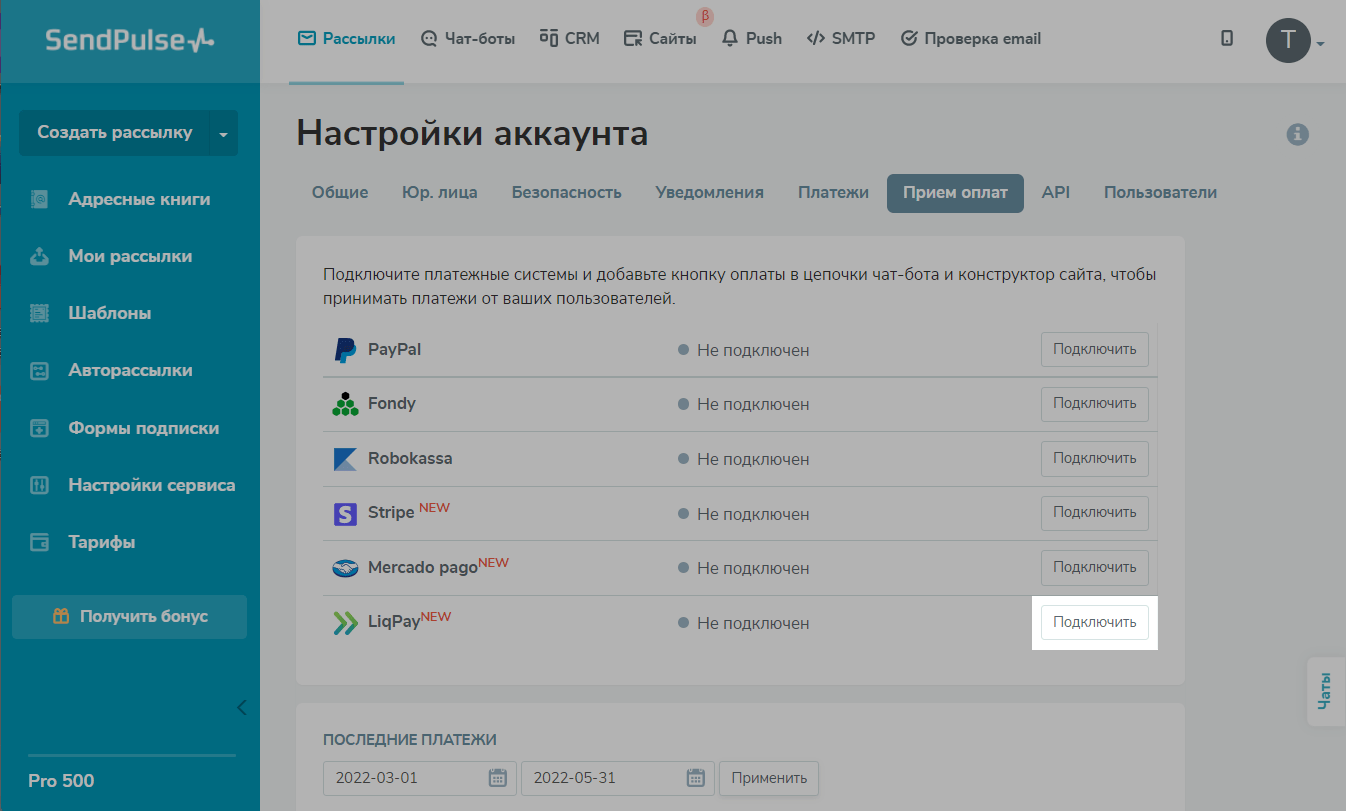Open the Тарифы sidebar section
The image size is (1346, 811).
[101, 542]
